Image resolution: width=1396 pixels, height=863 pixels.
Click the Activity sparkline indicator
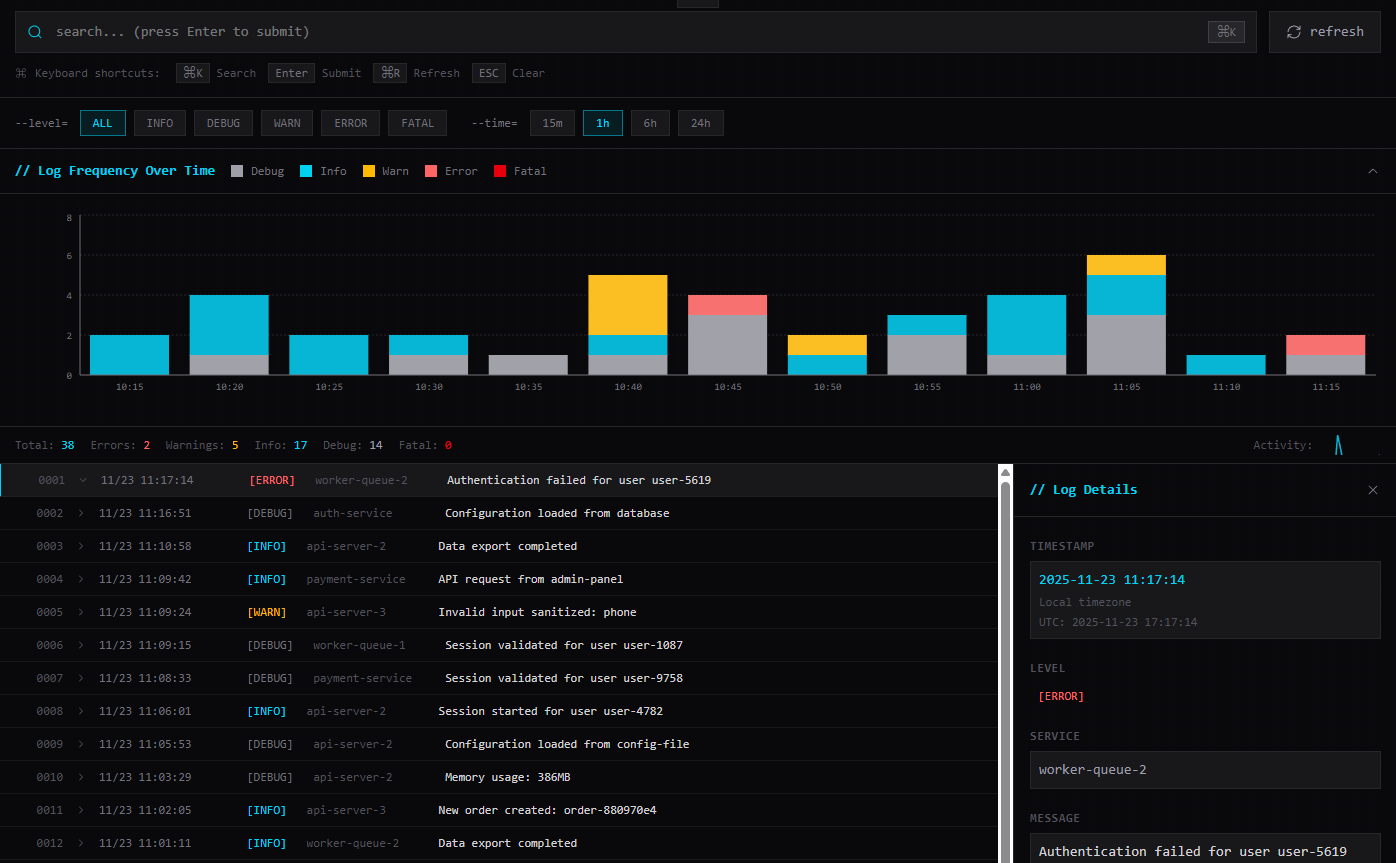(1338, 445)
